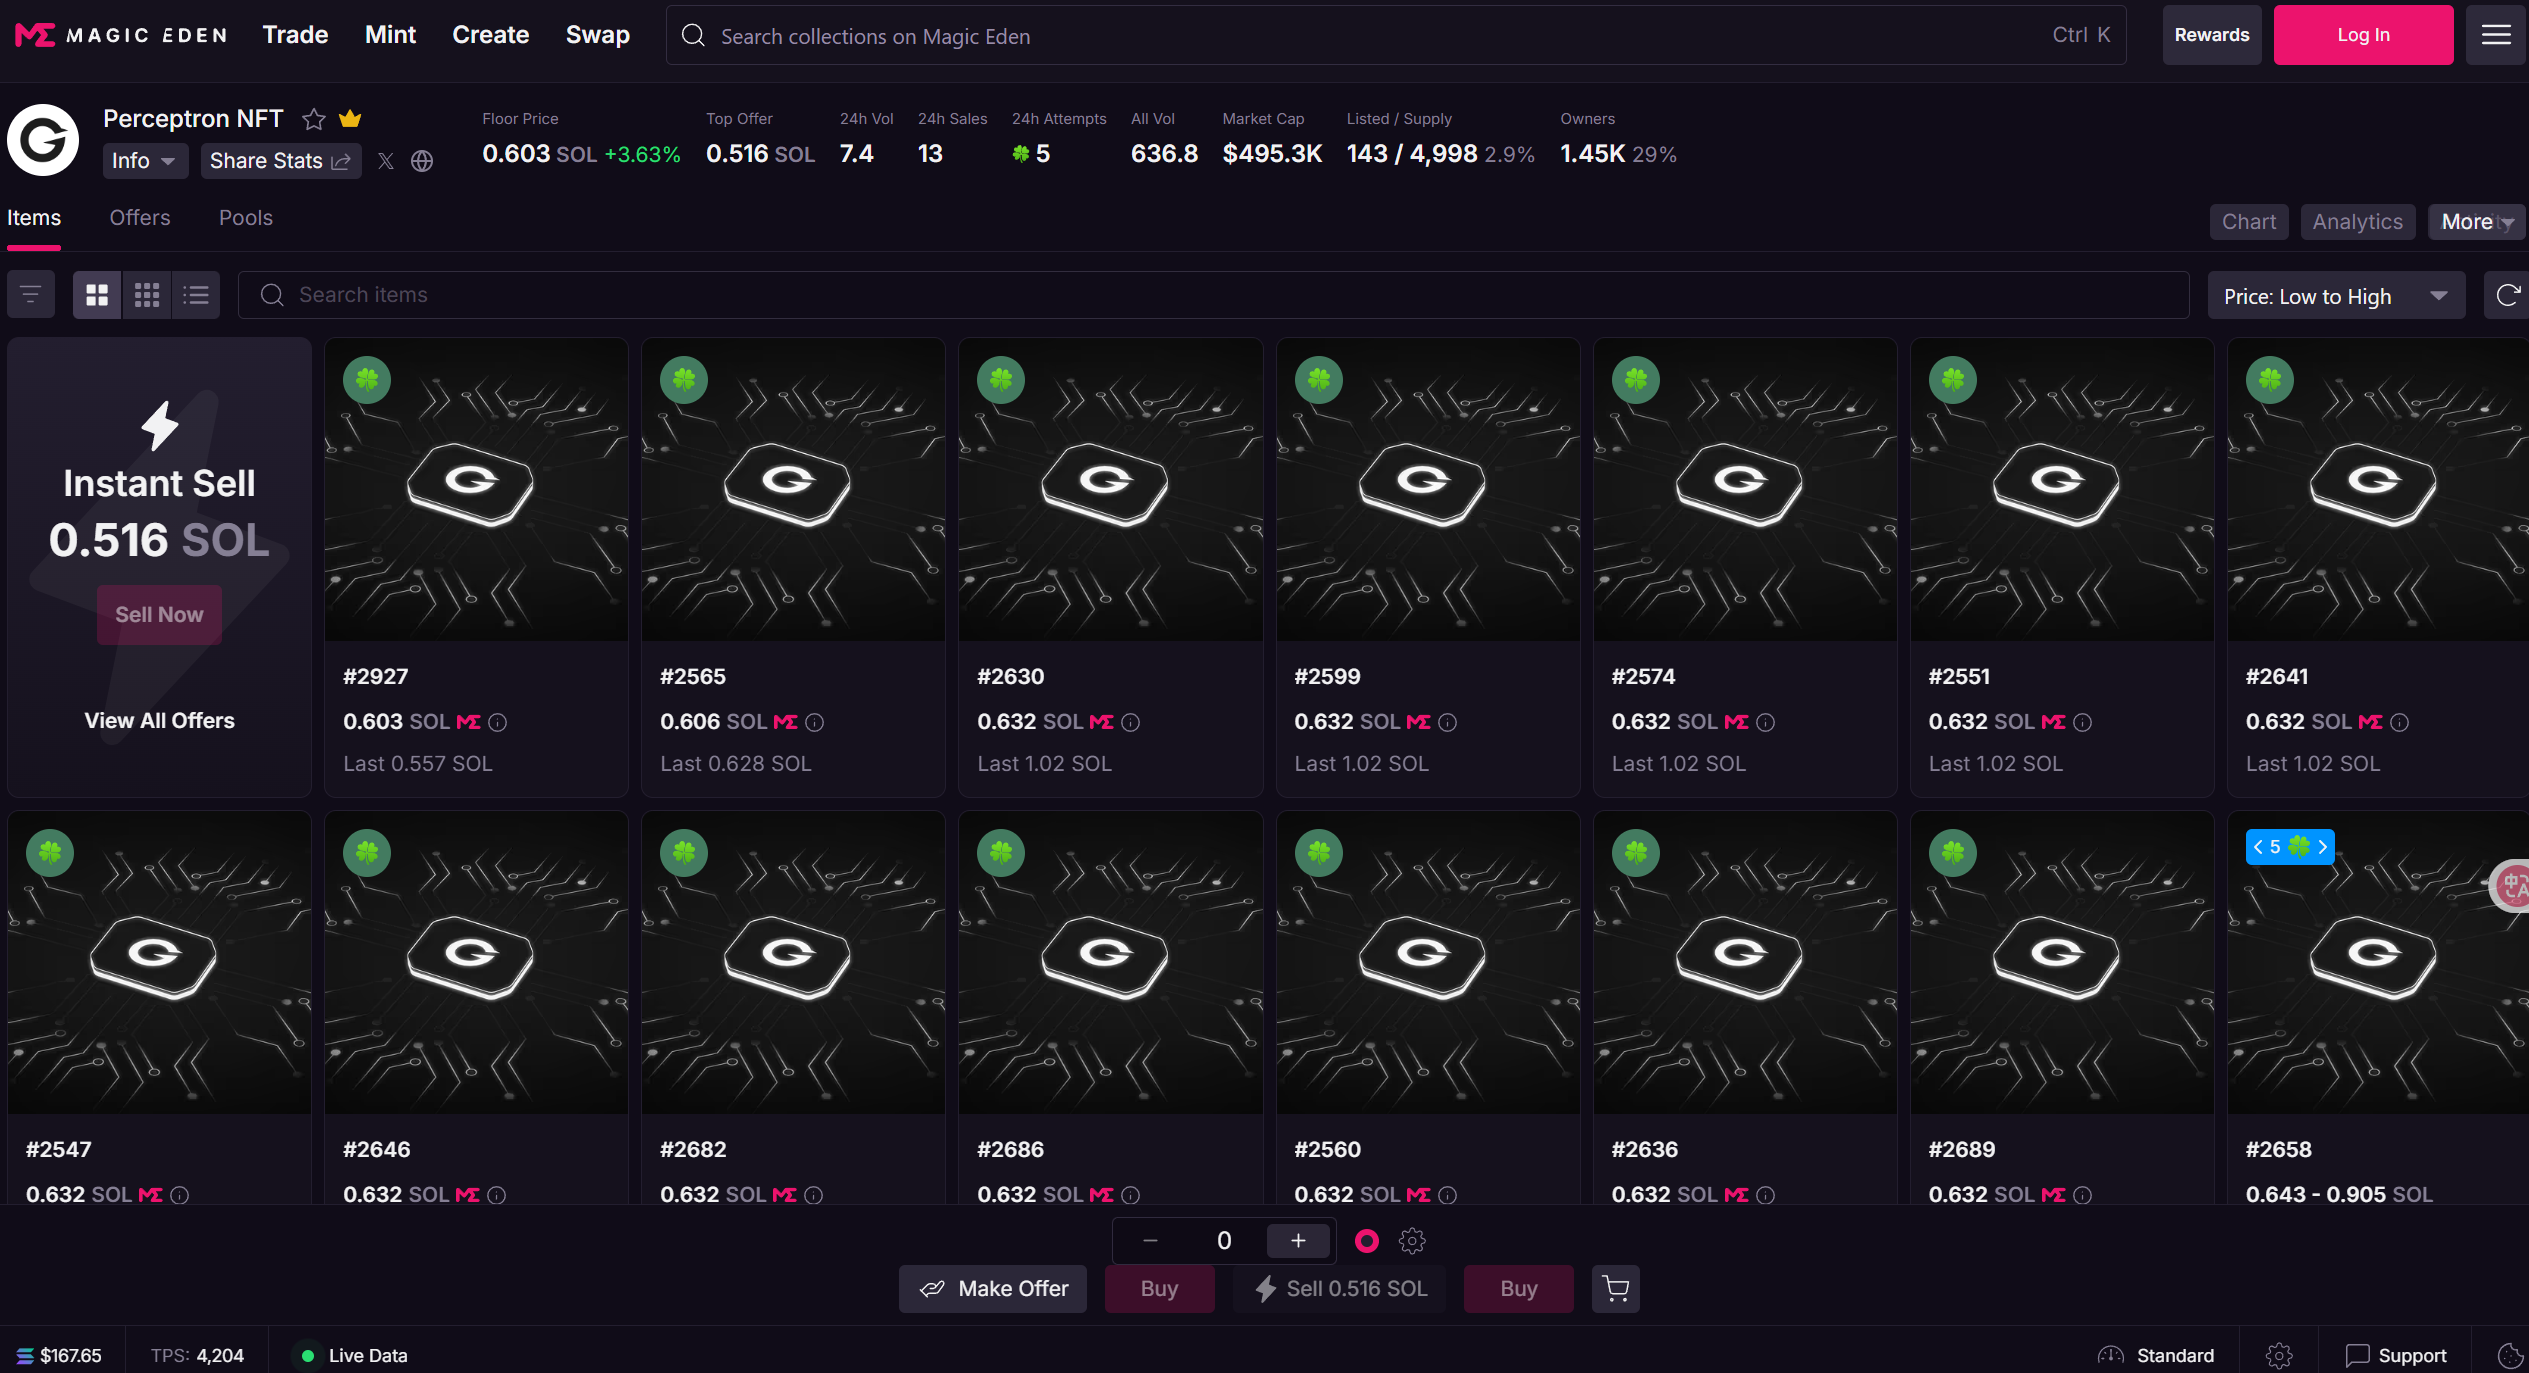
Task: Decrease sweep quantity with minus button
Action: [1150, 1241]
